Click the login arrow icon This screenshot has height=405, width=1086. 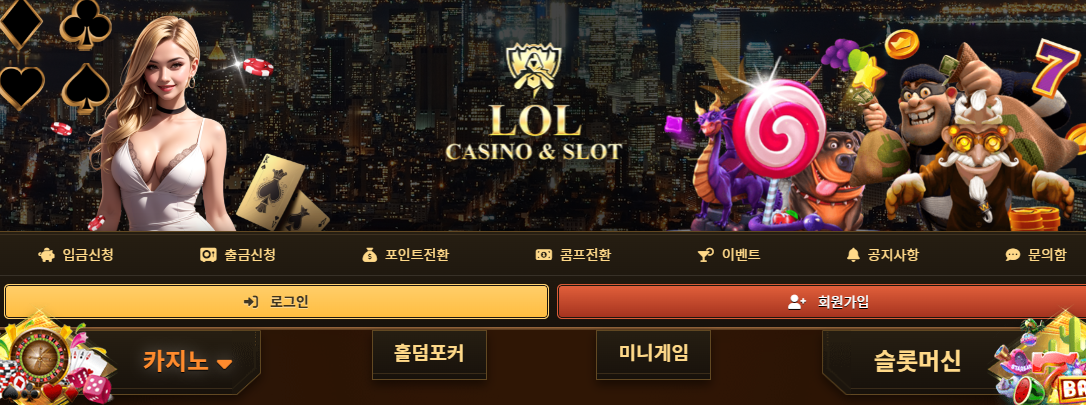pos(251,302)
